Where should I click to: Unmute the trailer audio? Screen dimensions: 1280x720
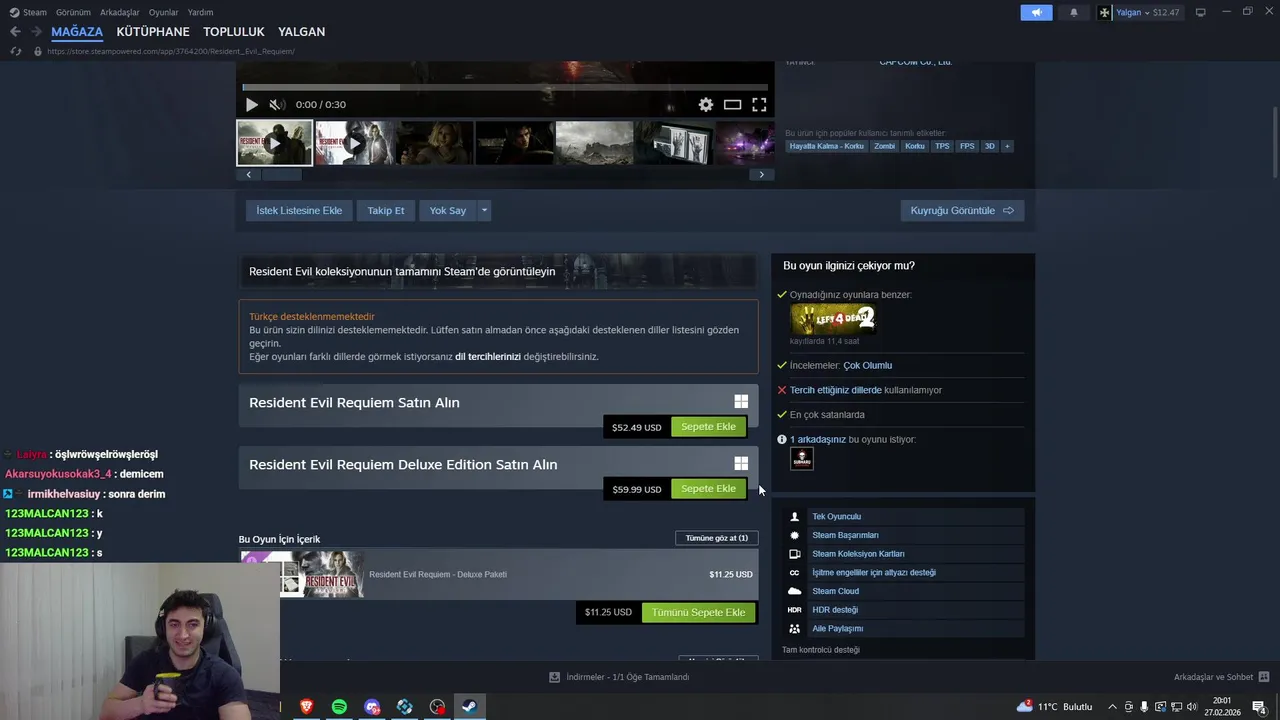tap(277, 104)
